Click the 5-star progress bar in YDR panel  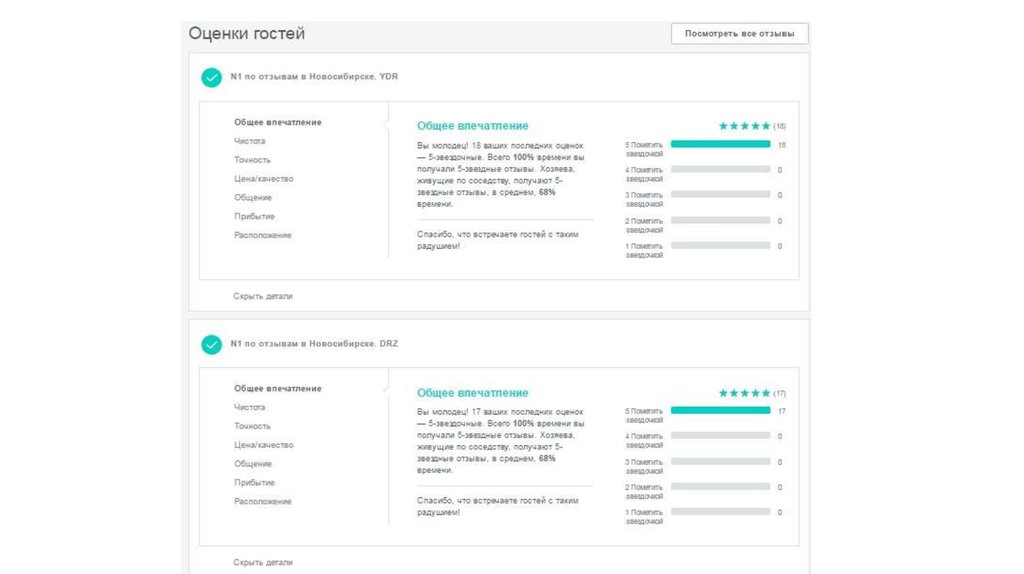click(x=720, y=144)
